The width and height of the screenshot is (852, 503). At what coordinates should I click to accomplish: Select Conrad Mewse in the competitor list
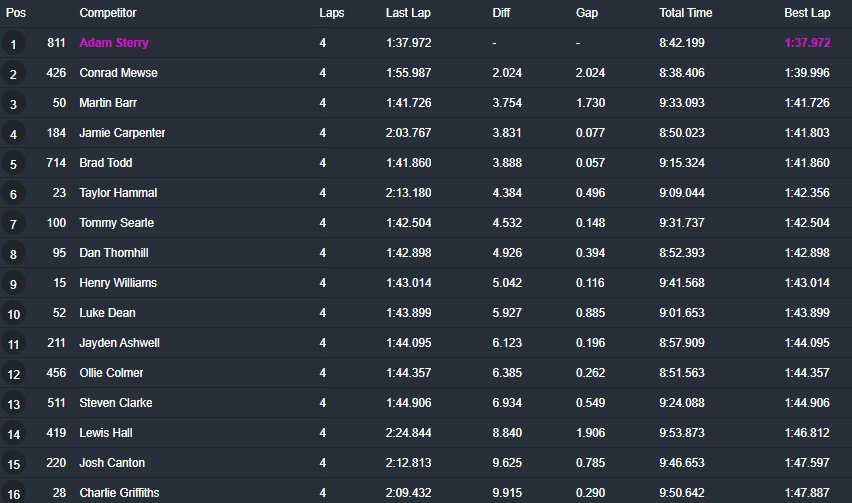coord(118,73)
